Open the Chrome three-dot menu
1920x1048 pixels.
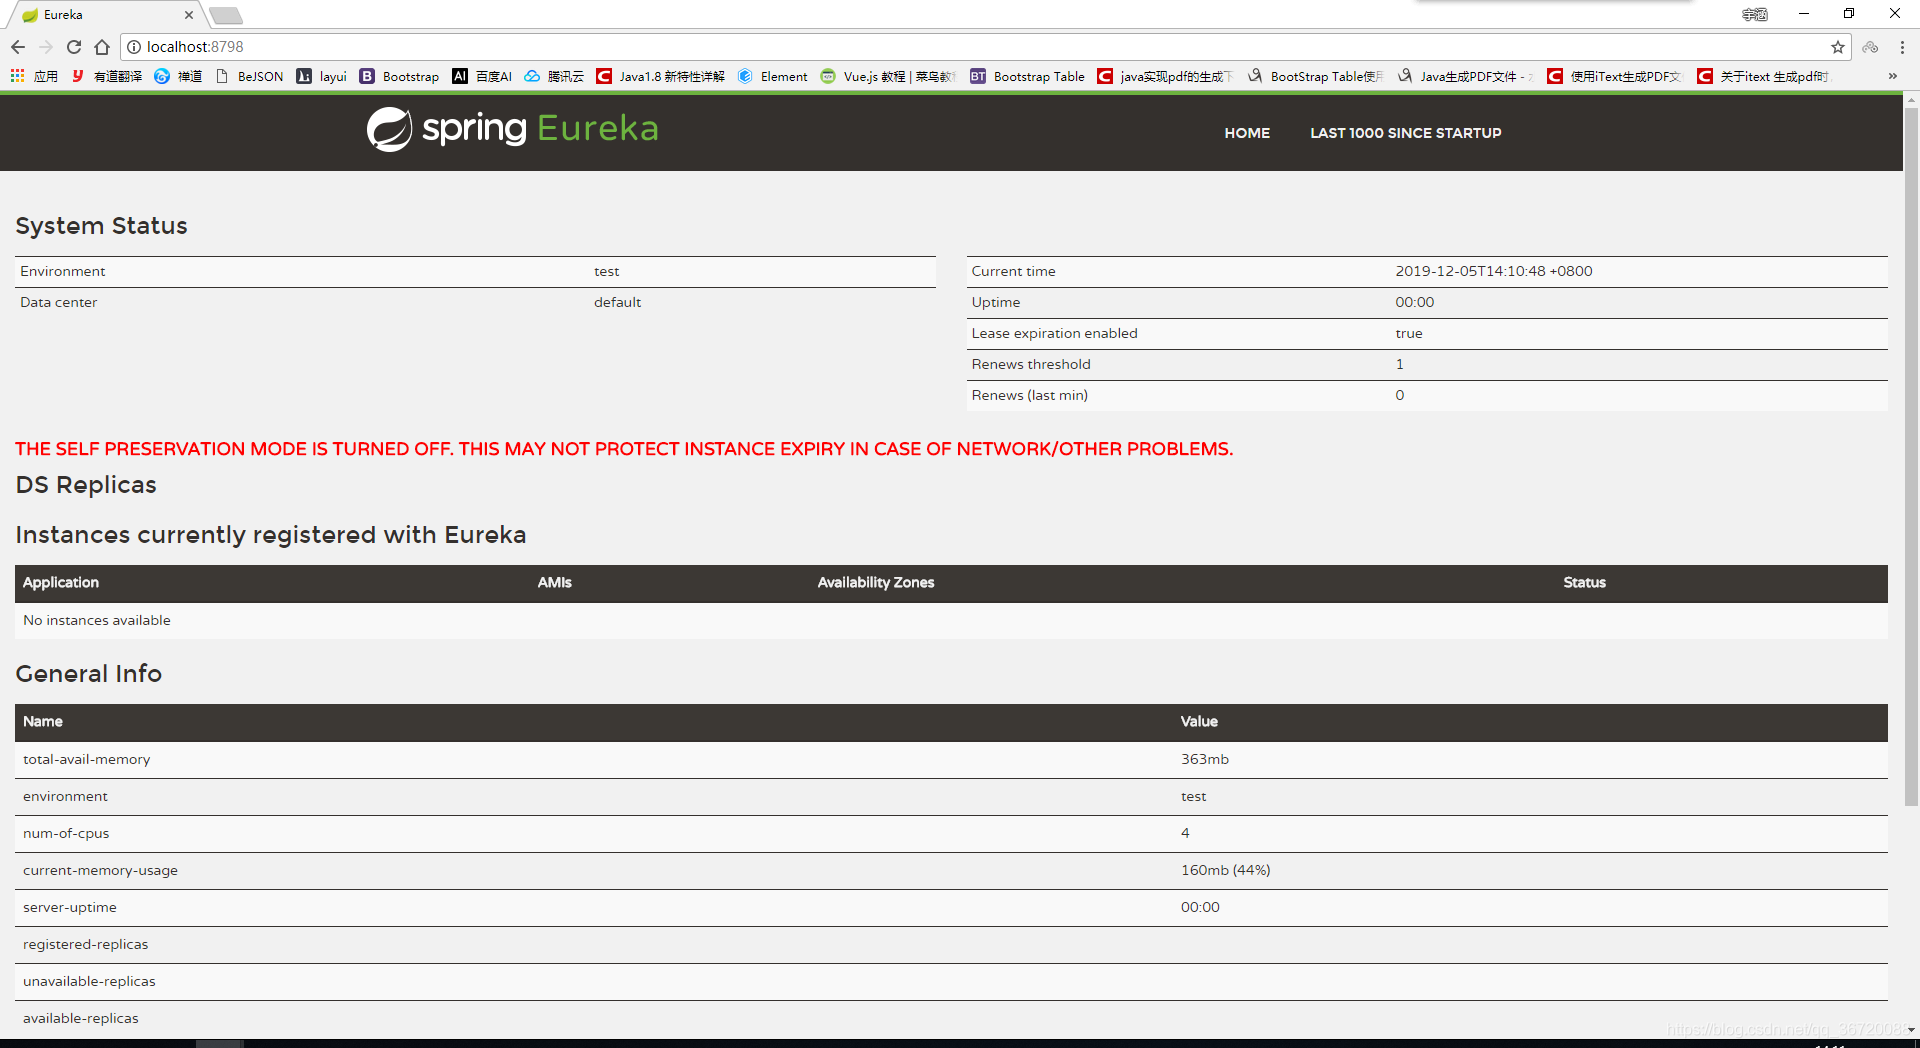[1902, 47]
